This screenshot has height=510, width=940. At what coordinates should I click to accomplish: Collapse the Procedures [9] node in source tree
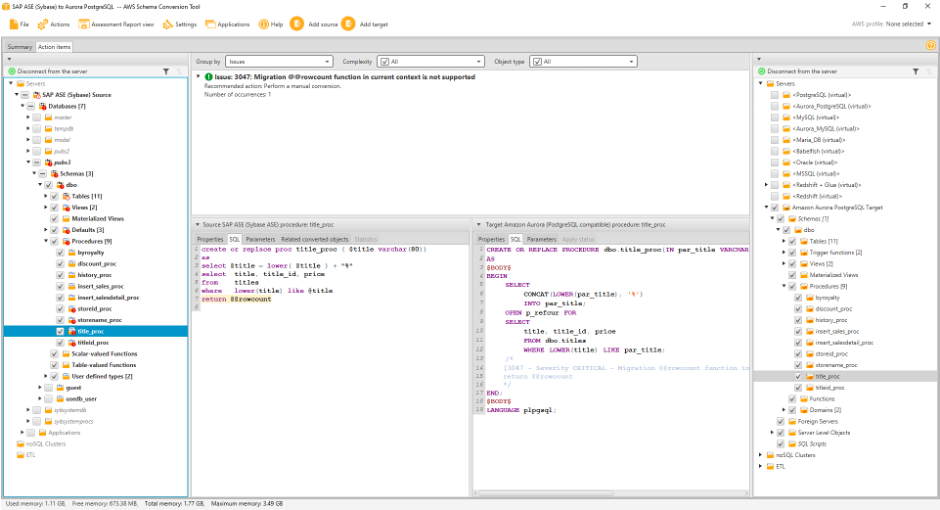click(46, 242)
